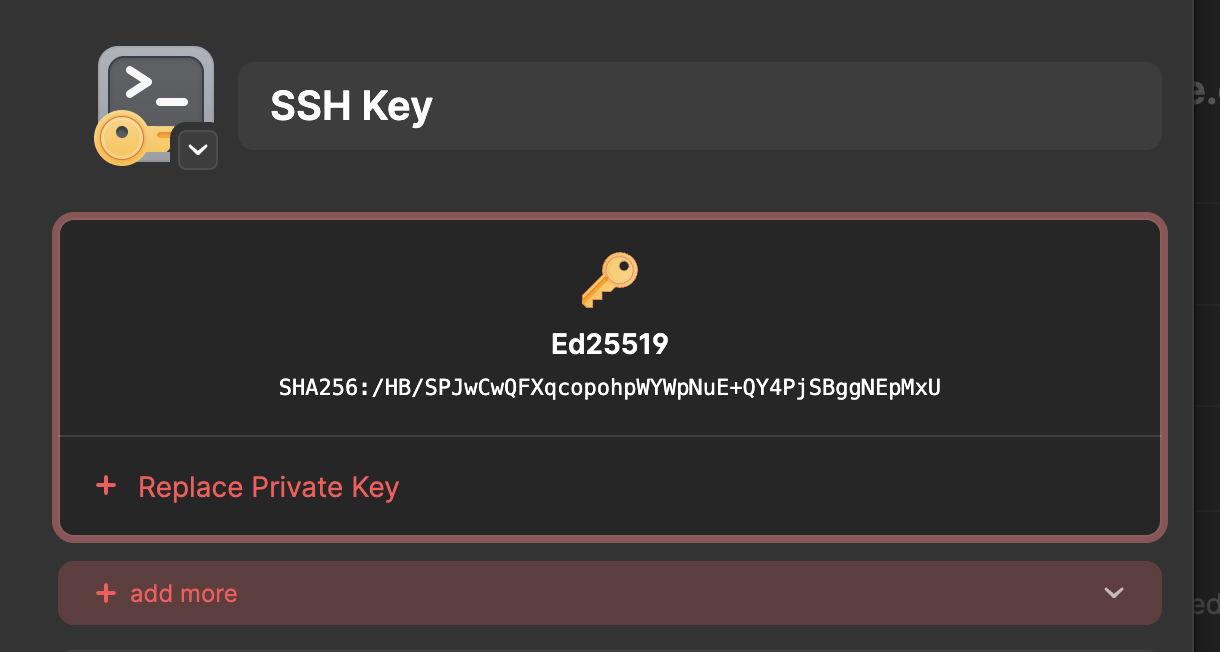Click the SHA256 fingerprint string

(x=609, y=387)
